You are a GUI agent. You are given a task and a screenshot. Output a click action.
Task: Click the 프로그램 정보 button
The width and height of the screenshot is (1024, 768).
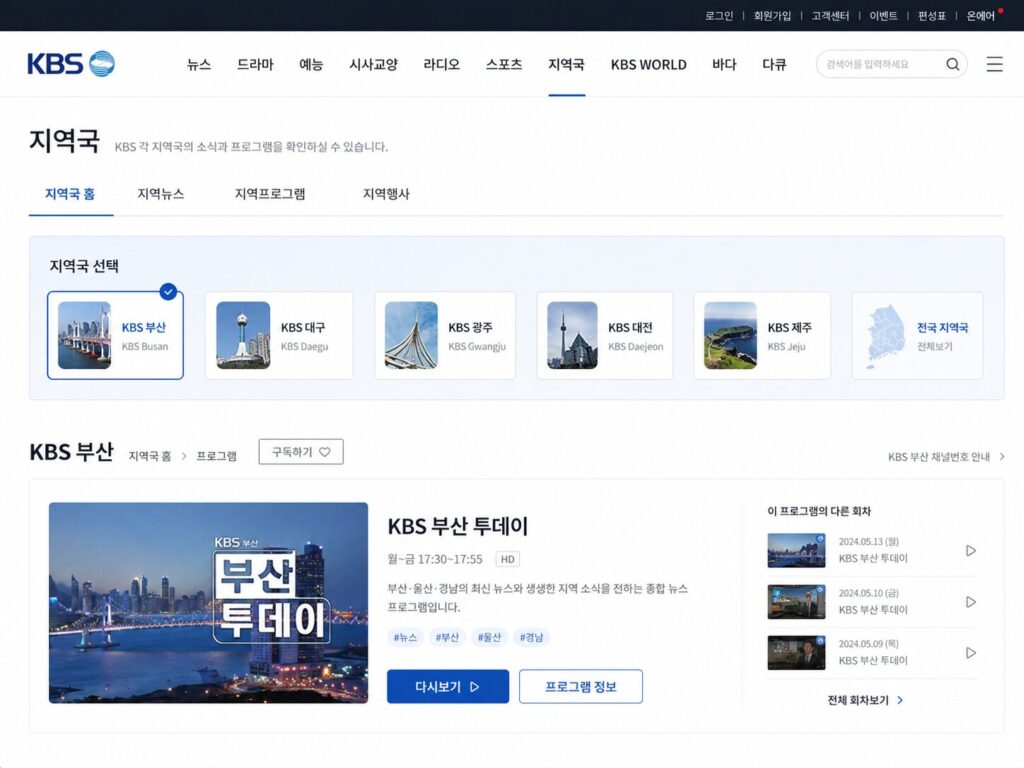[581, 686]
